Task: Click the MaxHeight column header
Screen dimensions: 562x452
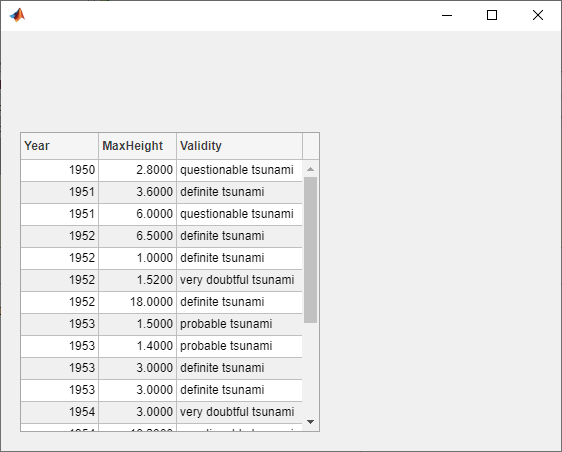Action: click(x=138, y=146)
